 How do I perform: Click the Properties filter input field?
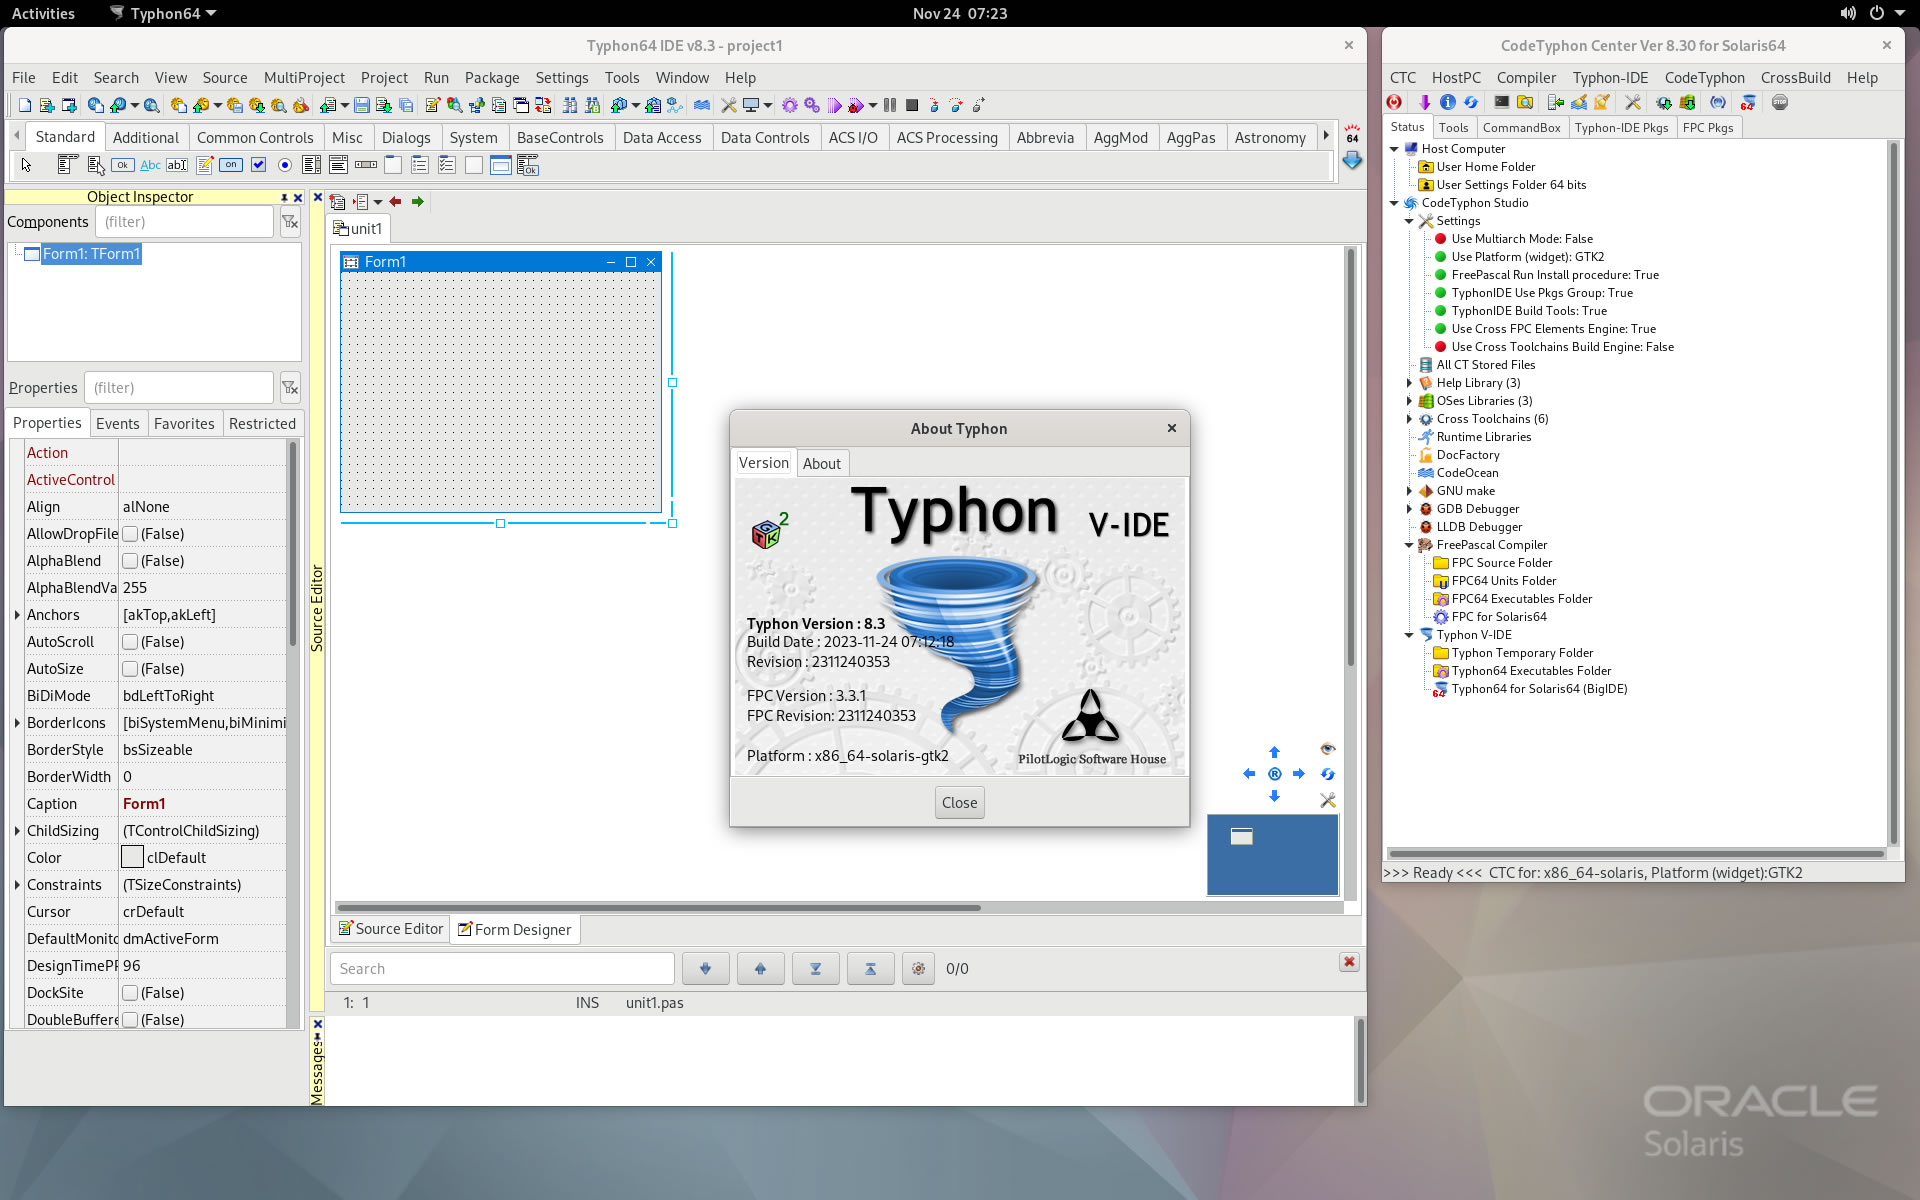(179, 388)
